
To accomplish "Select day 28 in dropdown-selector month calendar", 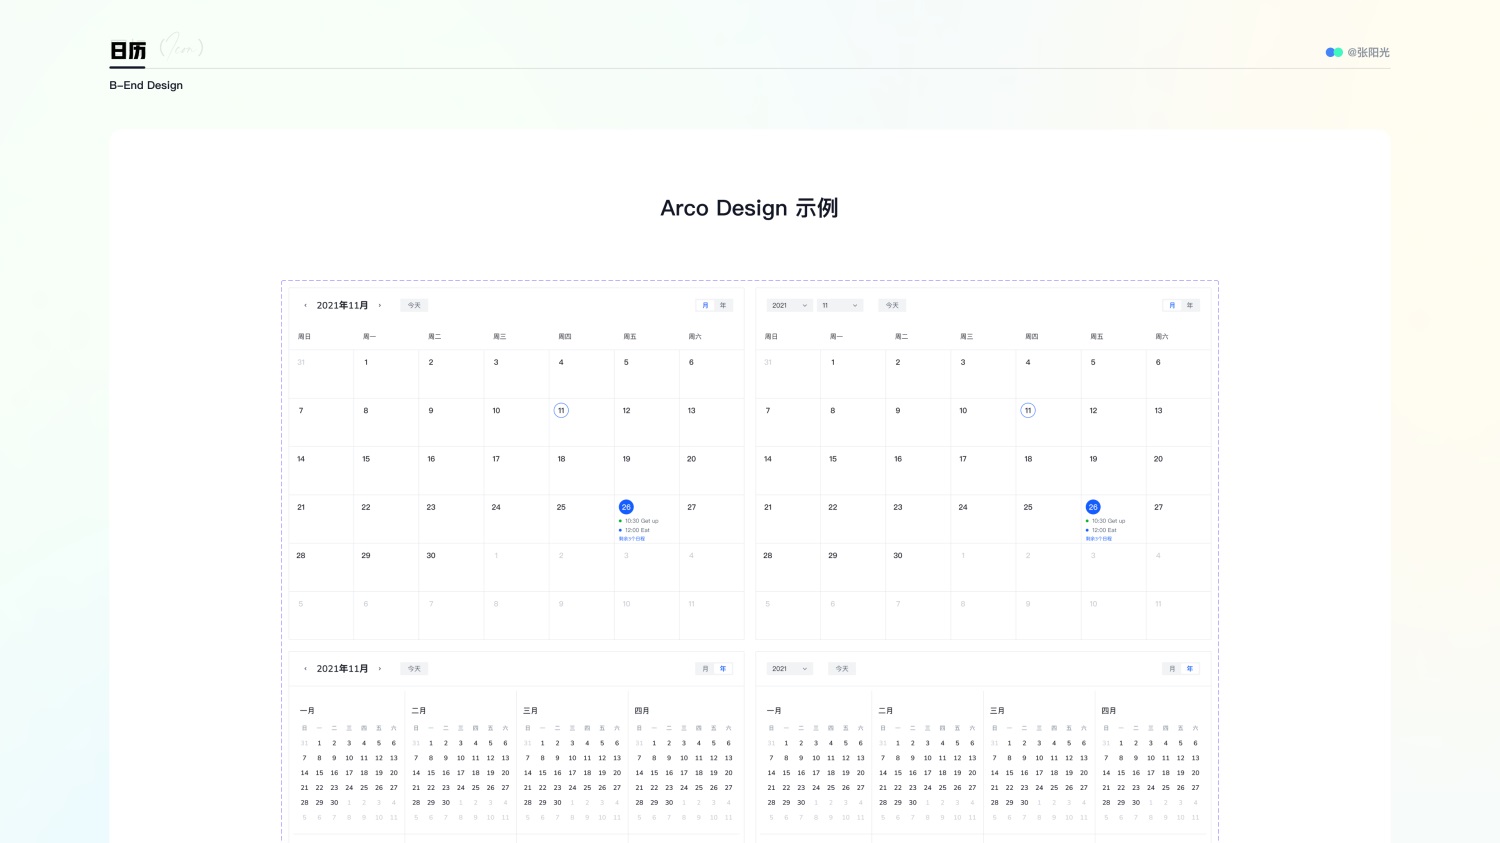I will (768, 555).
